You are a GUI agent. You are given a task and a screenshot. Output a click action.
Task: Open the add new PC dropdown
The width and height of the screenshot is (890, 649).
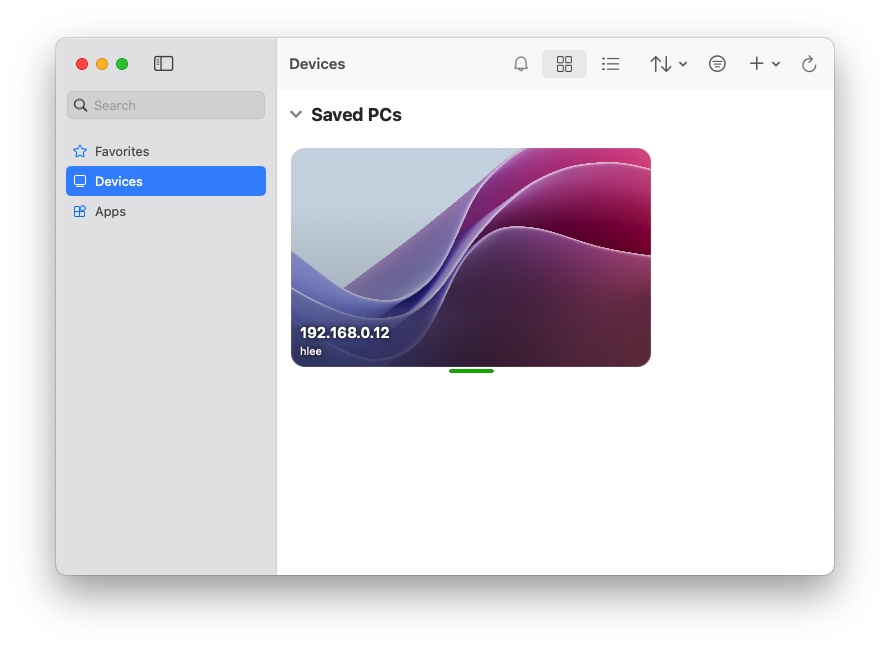764,64
